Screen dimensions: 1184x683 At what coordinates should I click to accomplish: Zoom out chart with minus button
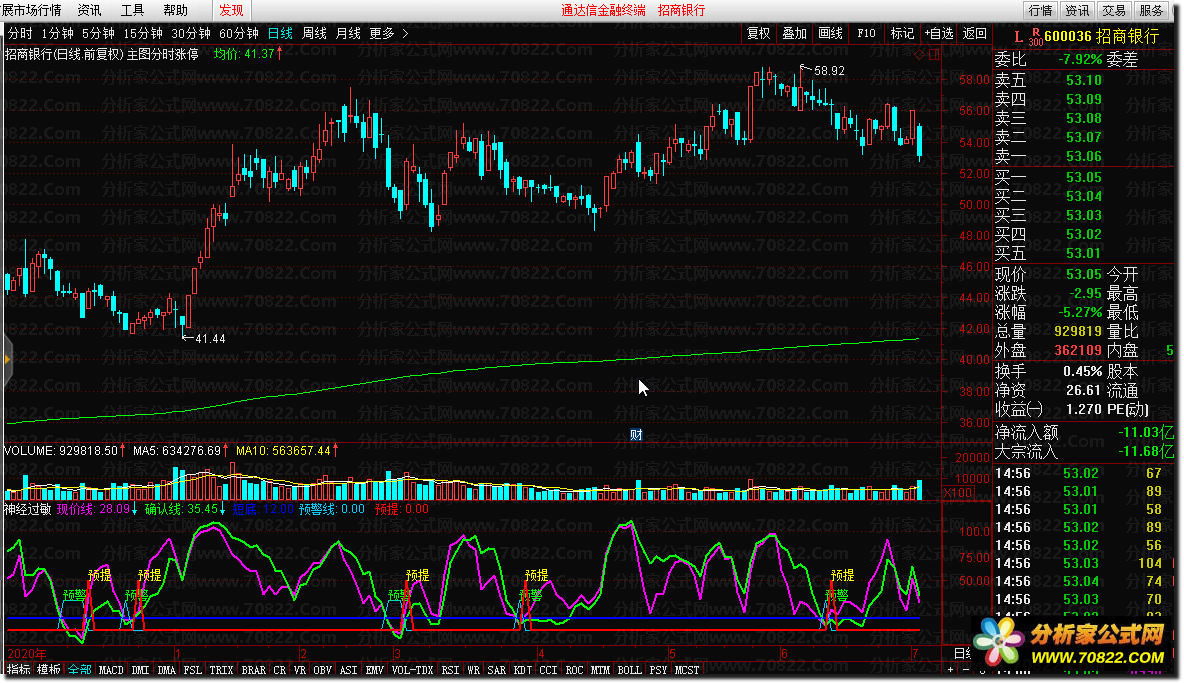966,669
